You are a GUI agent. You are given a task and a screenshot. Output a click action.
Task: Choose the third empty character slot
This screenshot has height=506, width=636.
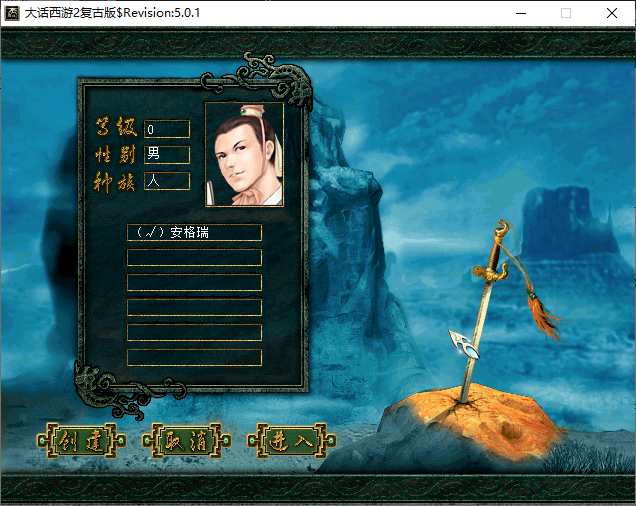[x=194, y=282]
